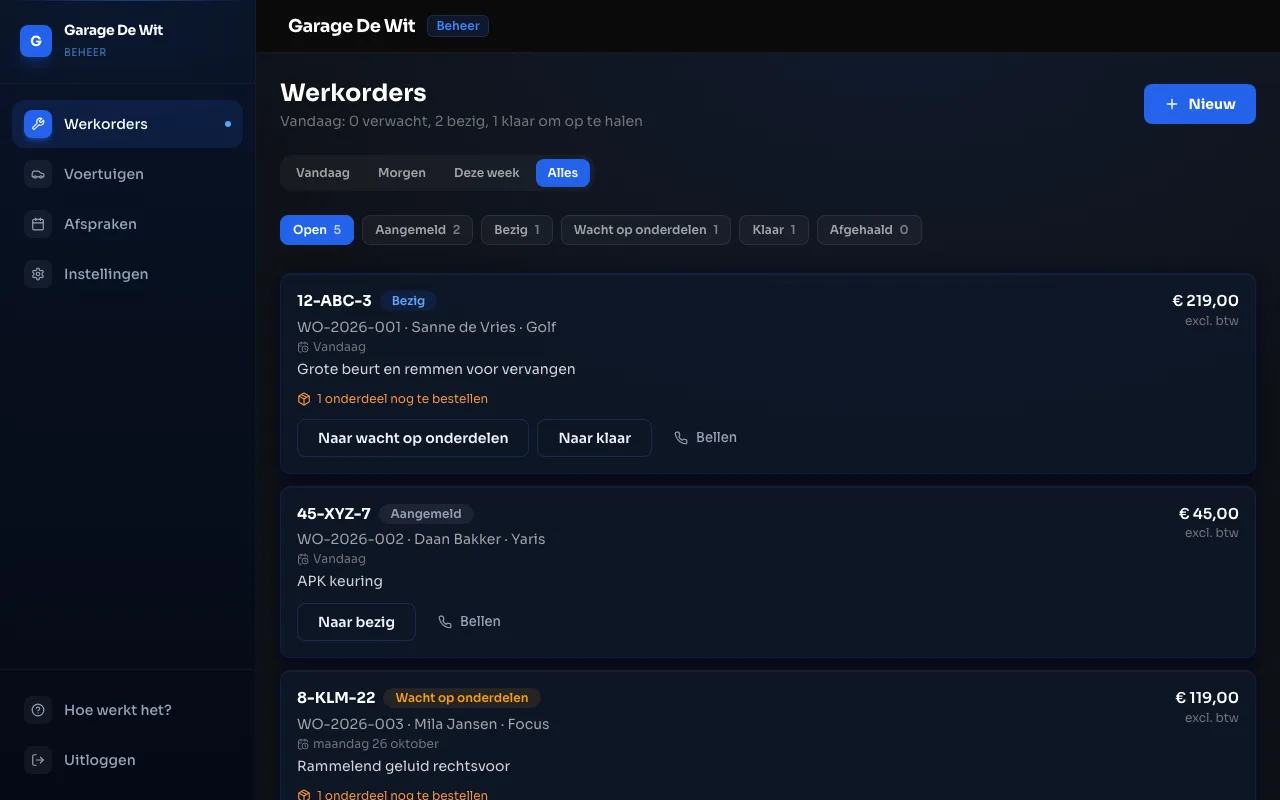Image resolution: width=1280 pixels, height=800 pixels.
Task: Switch to the Vandaag tab
Action: (323, 173)
